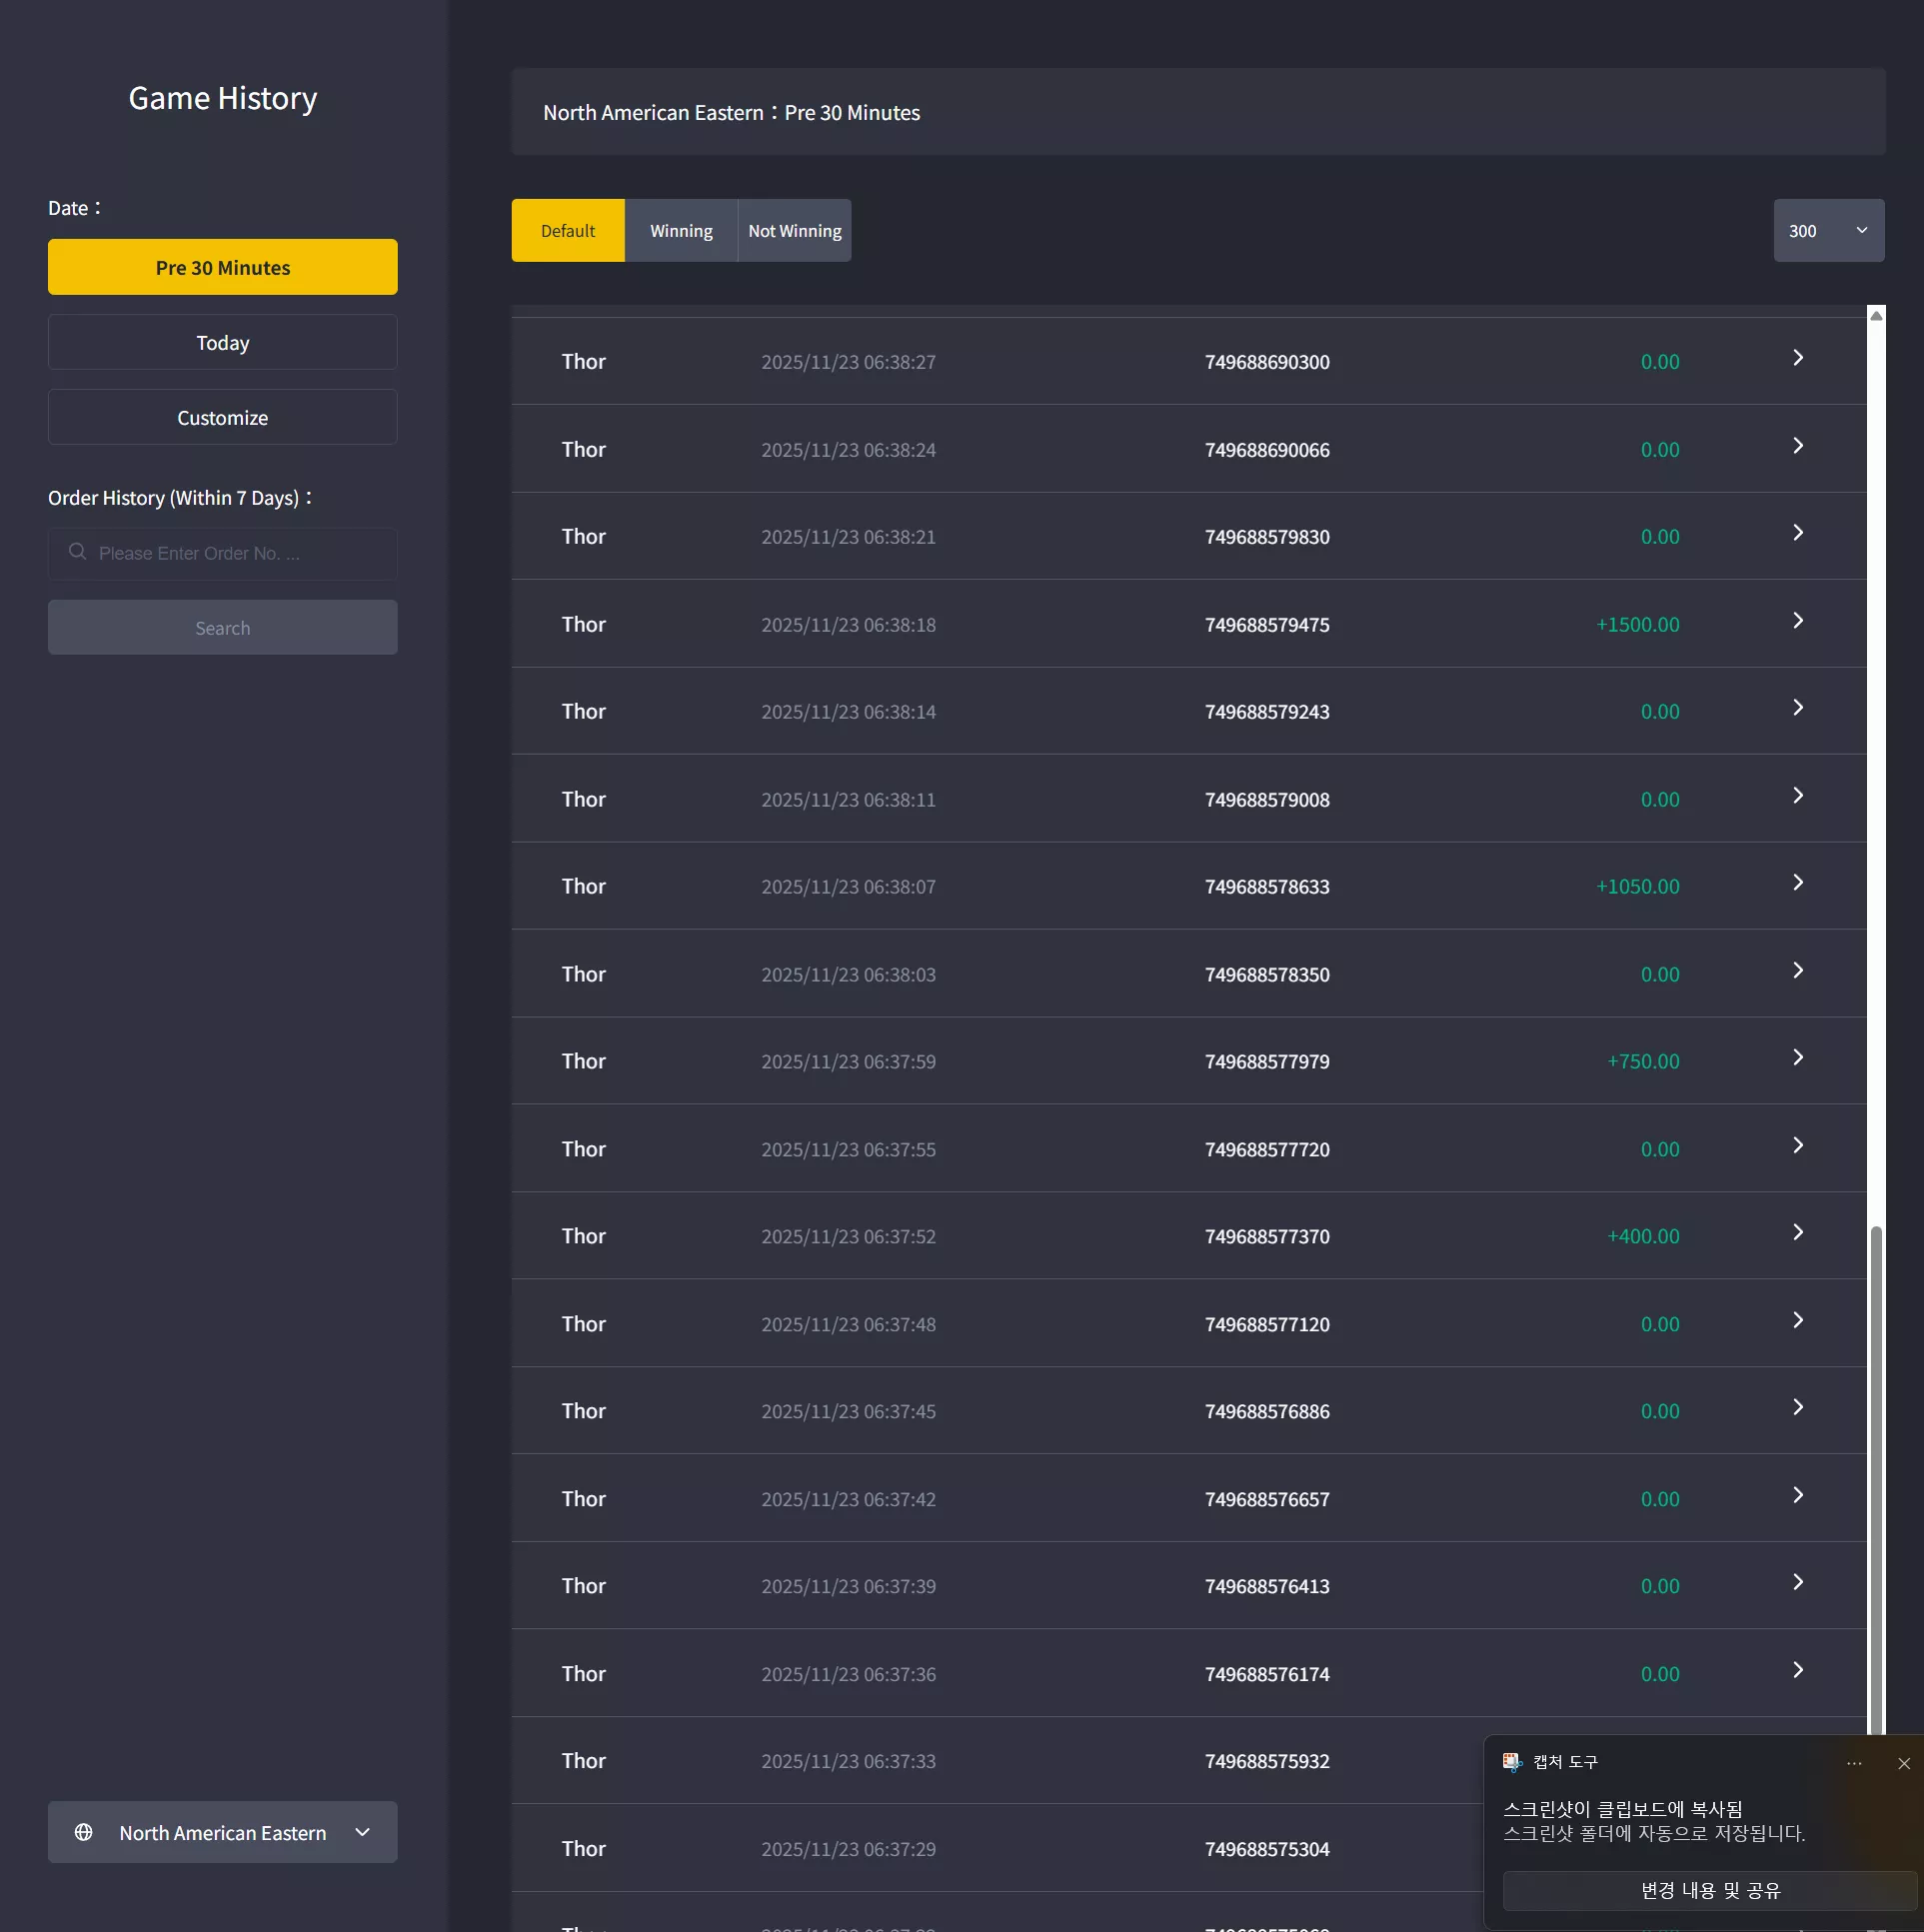Select the Pre 30 Minutes date filter
The height and width of the screenshot is (1932, 1924).
click(x=223, y=267)
